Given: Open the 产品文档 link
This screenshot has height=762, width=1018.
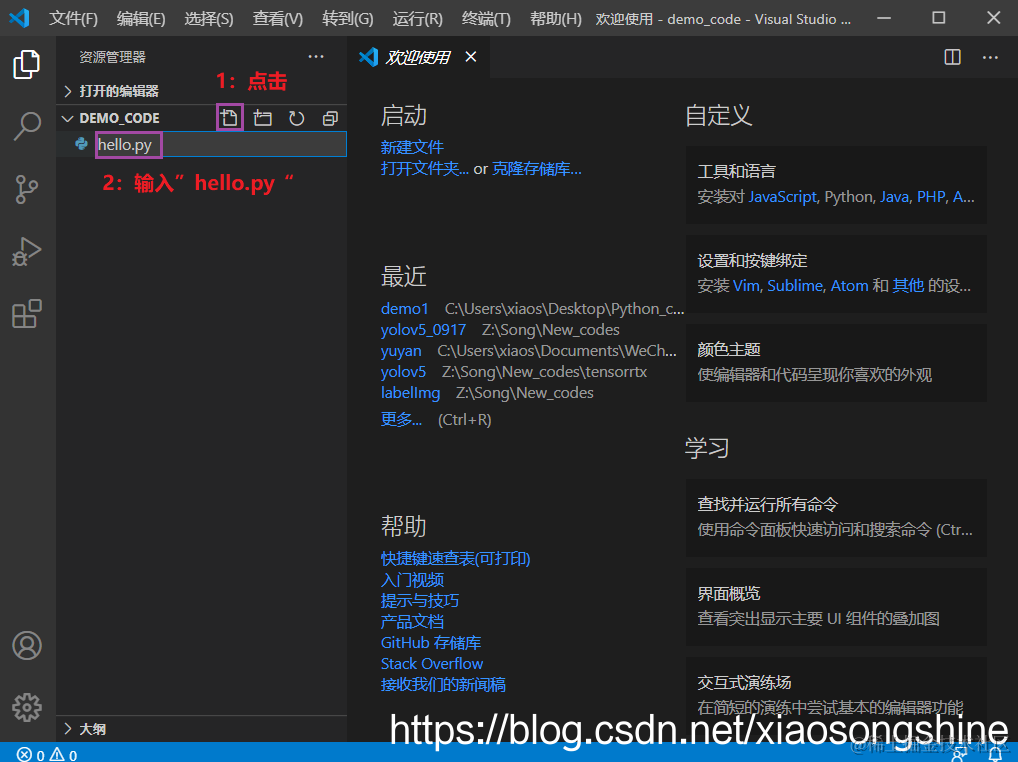Looking at the screenshot, I should 412,622.
